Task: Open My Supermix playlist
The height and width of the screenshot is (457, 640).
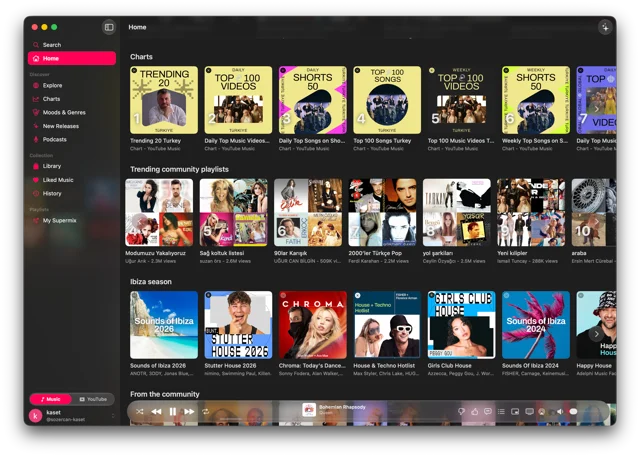Action: [x=72, y=220]
